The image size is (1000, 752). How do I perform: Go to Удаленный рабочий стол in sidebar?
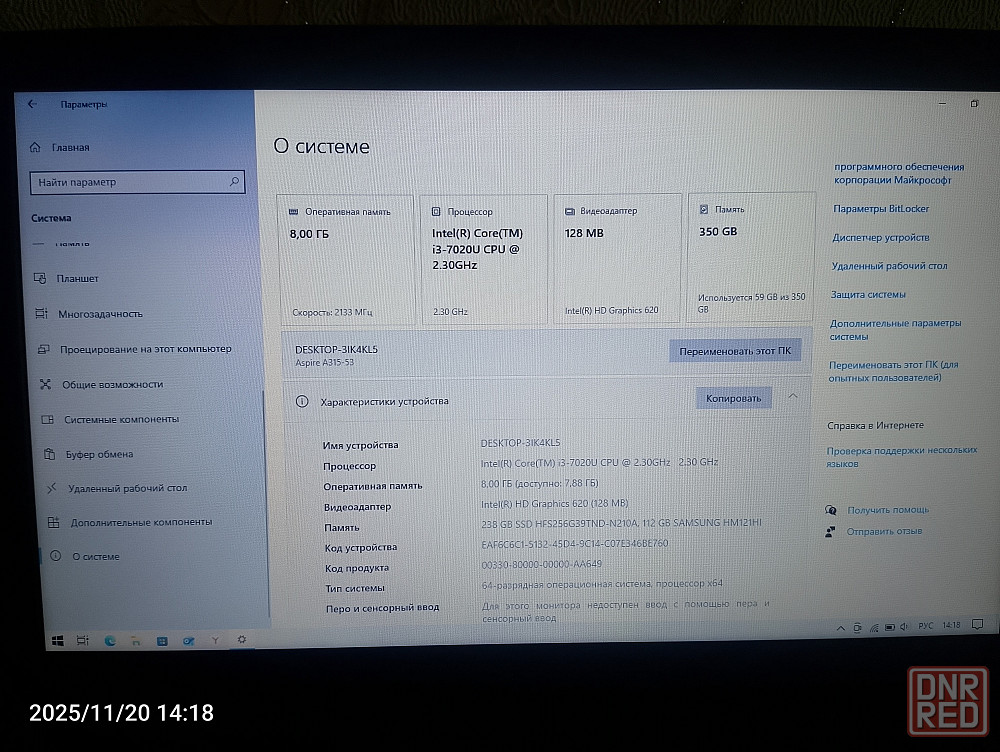click(x=127, y=488)
